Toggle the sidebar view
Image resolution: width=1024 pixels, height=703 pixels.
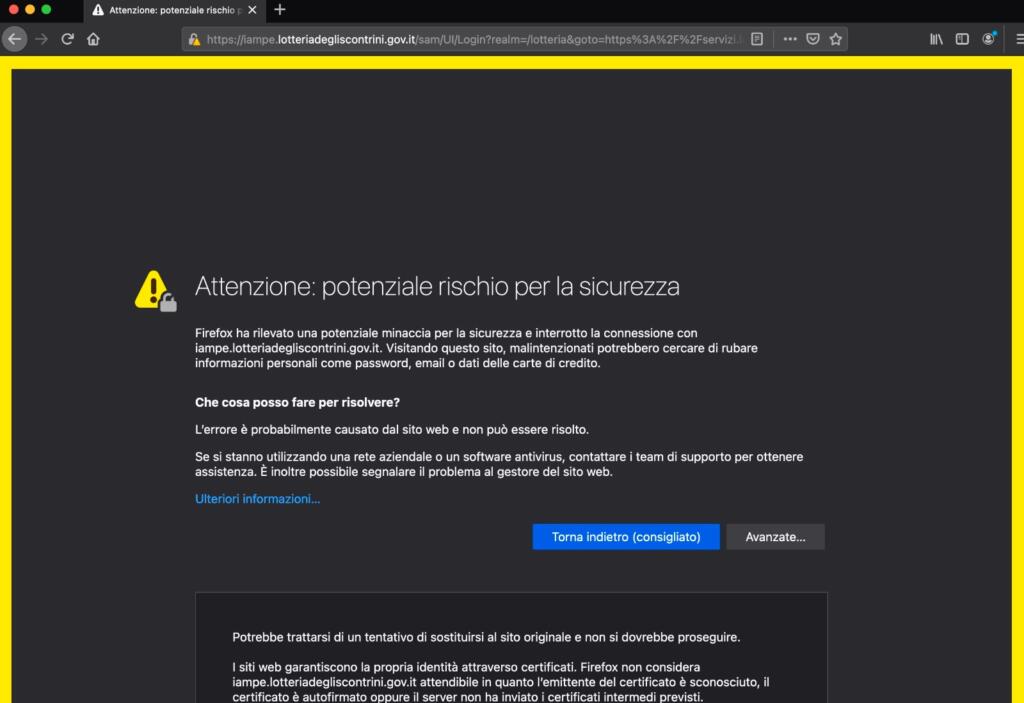962,39
